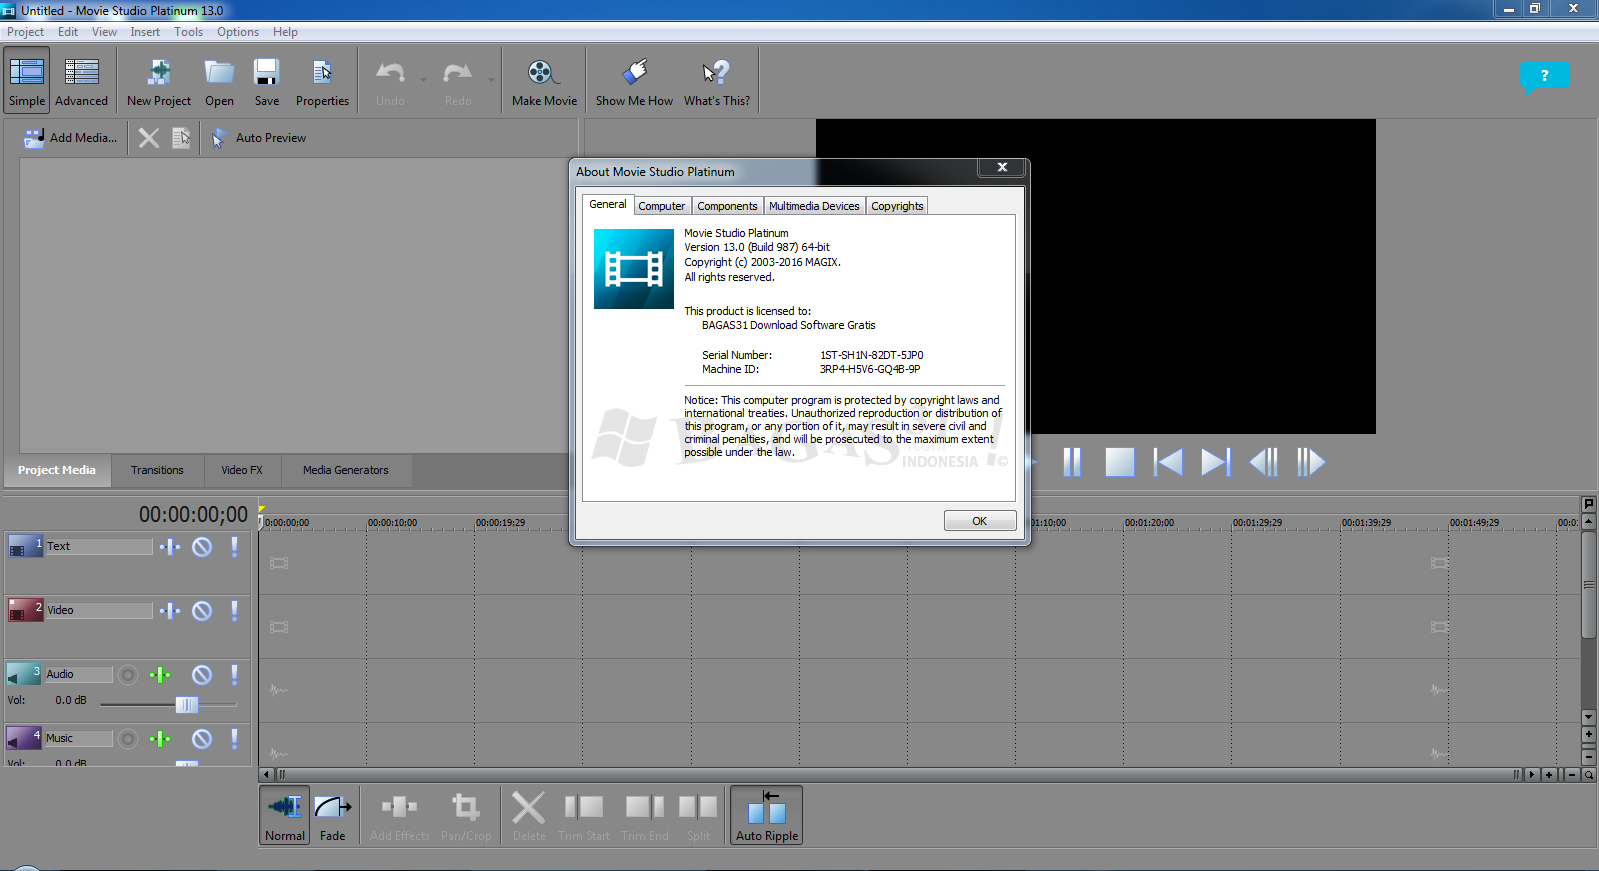Step to previous frame
Screen dimensions: 1599x871
(1264, 462)
